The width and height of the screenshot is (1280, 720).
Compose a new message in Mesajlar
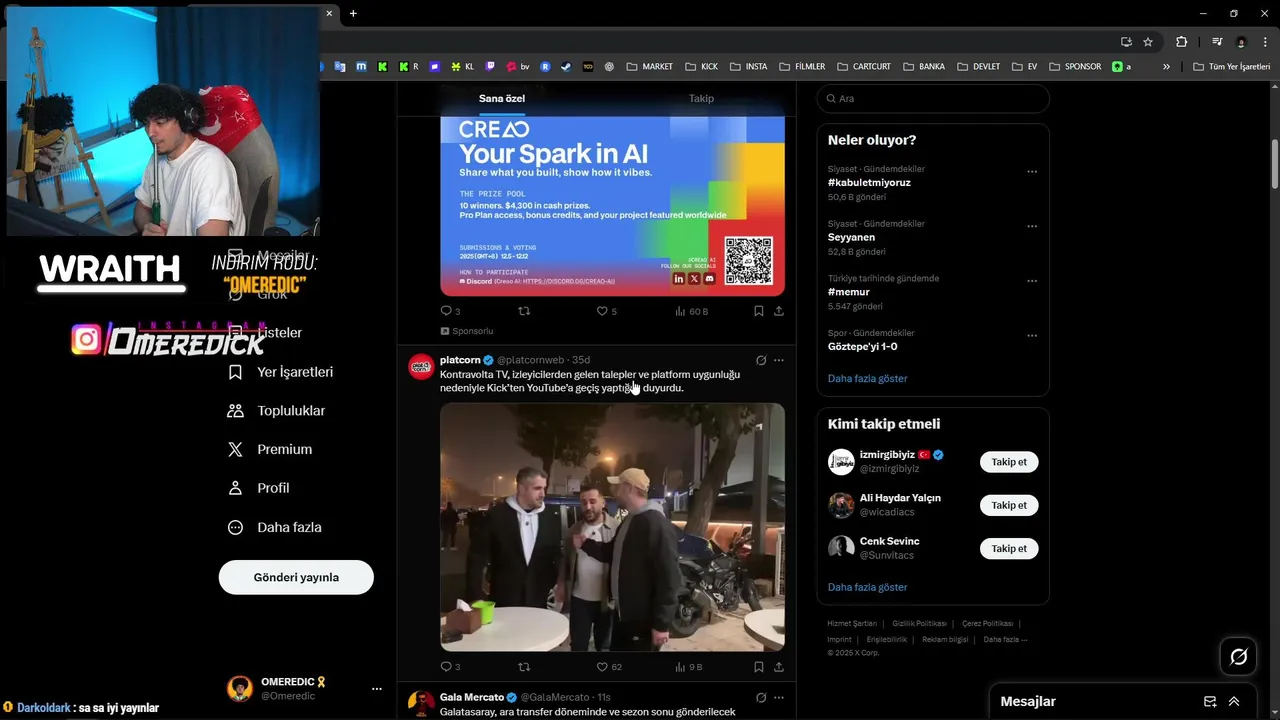click(x=1210, y=702)
